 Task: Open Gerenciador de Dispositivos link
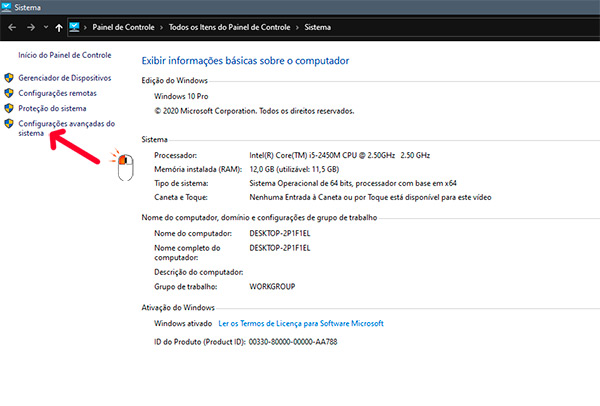click(x=65, y=78)
